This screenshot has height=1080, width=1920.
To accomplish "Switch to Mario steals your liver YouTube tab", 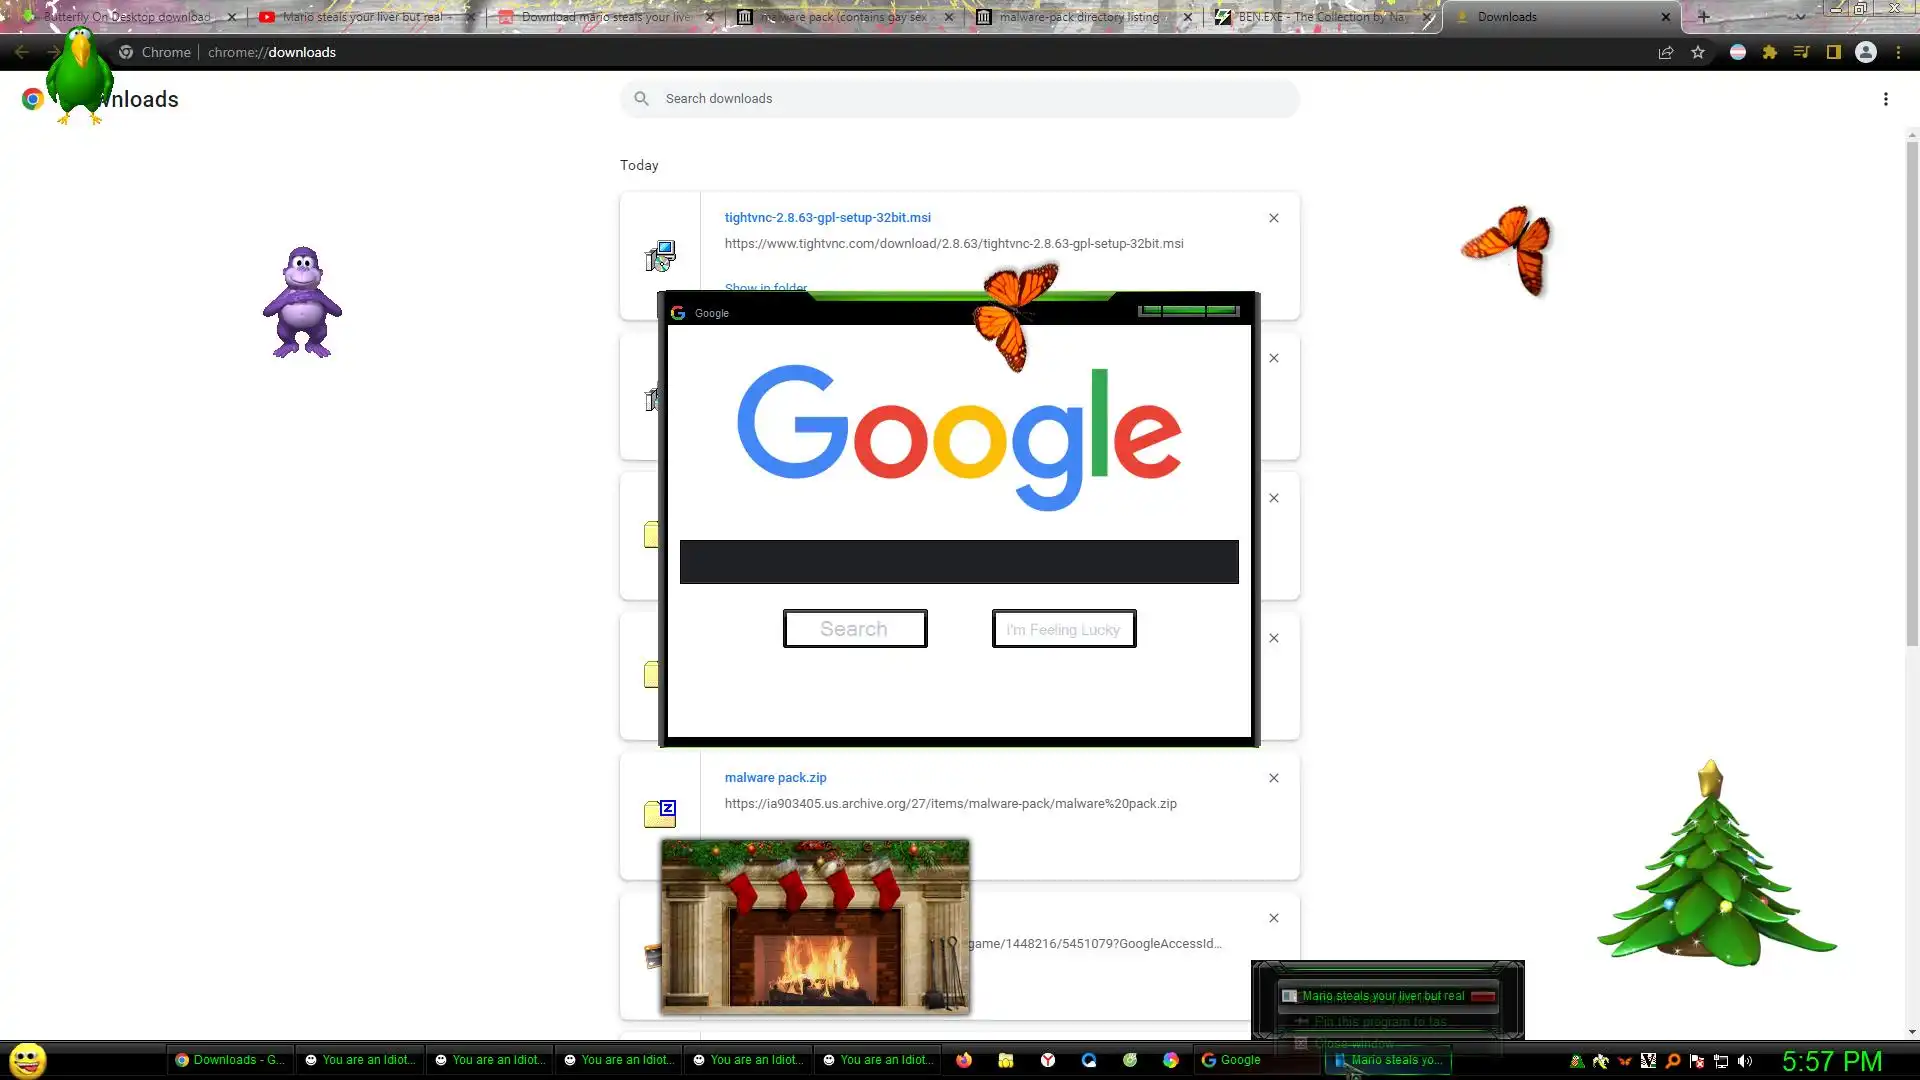I will [x=360, y=17].
